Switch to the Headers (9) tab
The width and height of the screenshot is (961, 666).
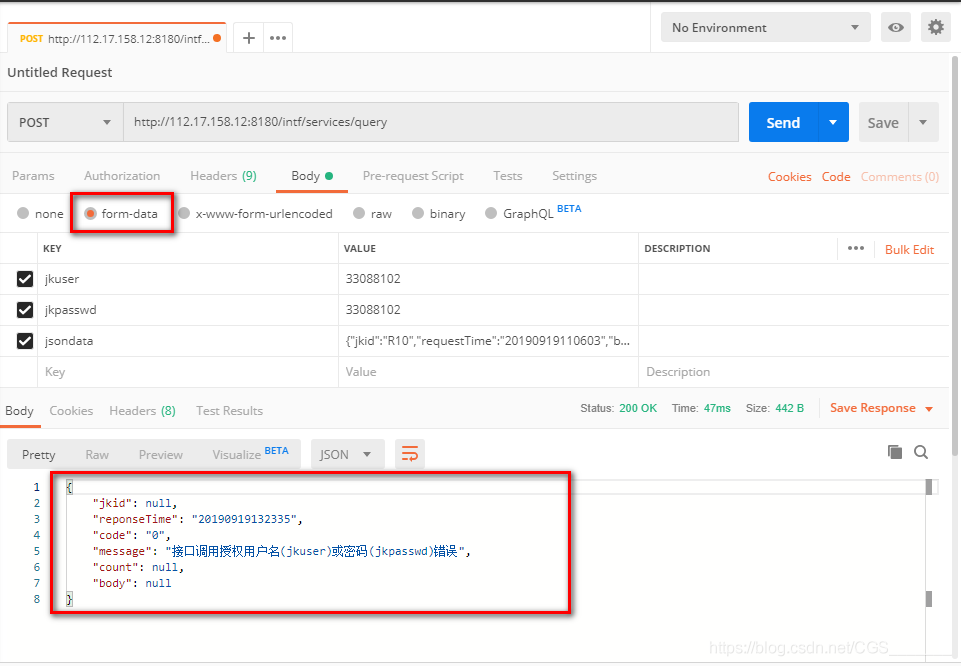click(222, 175)
